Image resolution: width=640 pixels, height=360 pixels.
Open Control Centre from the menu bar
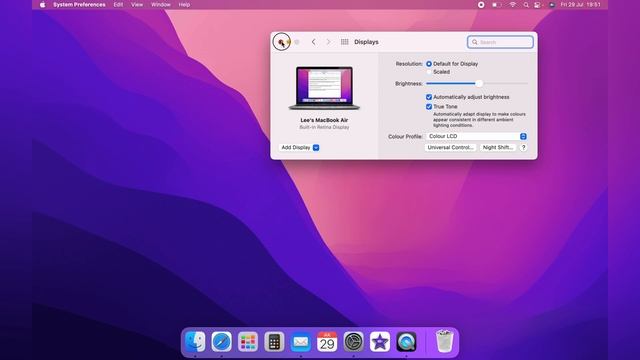pyautogui.click(x=538, y=5)
